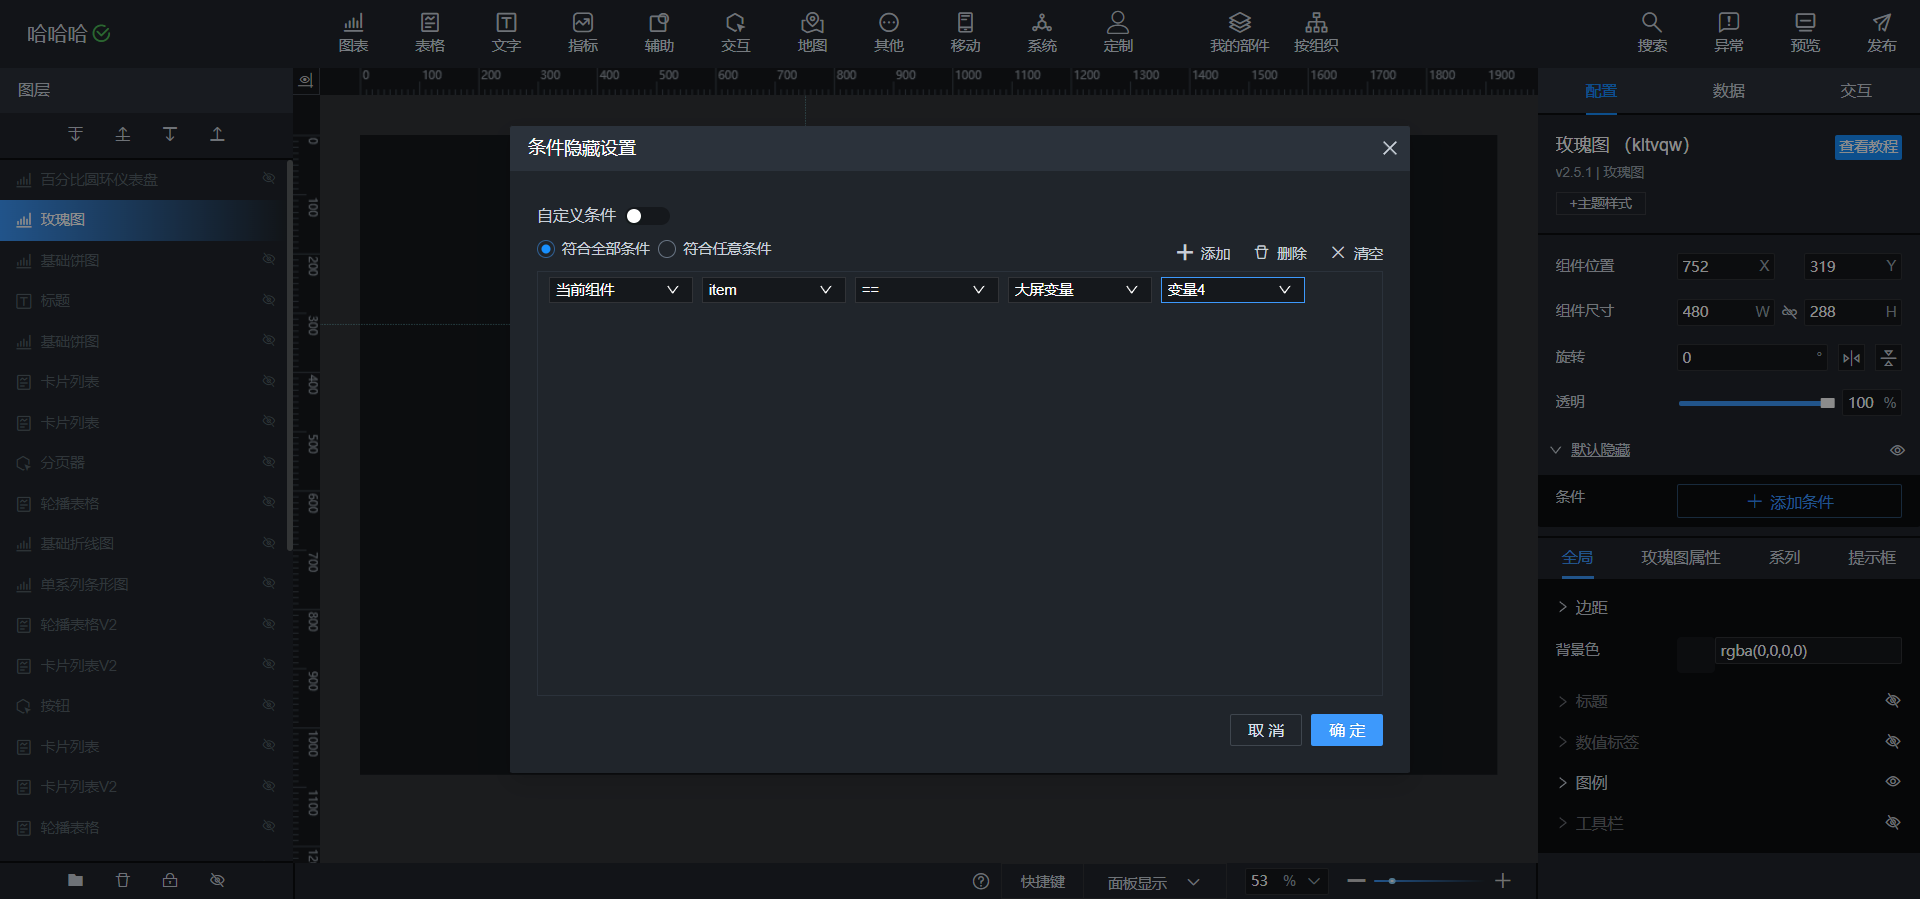Open the 图表 chart components menu

(x=353, y=33)
